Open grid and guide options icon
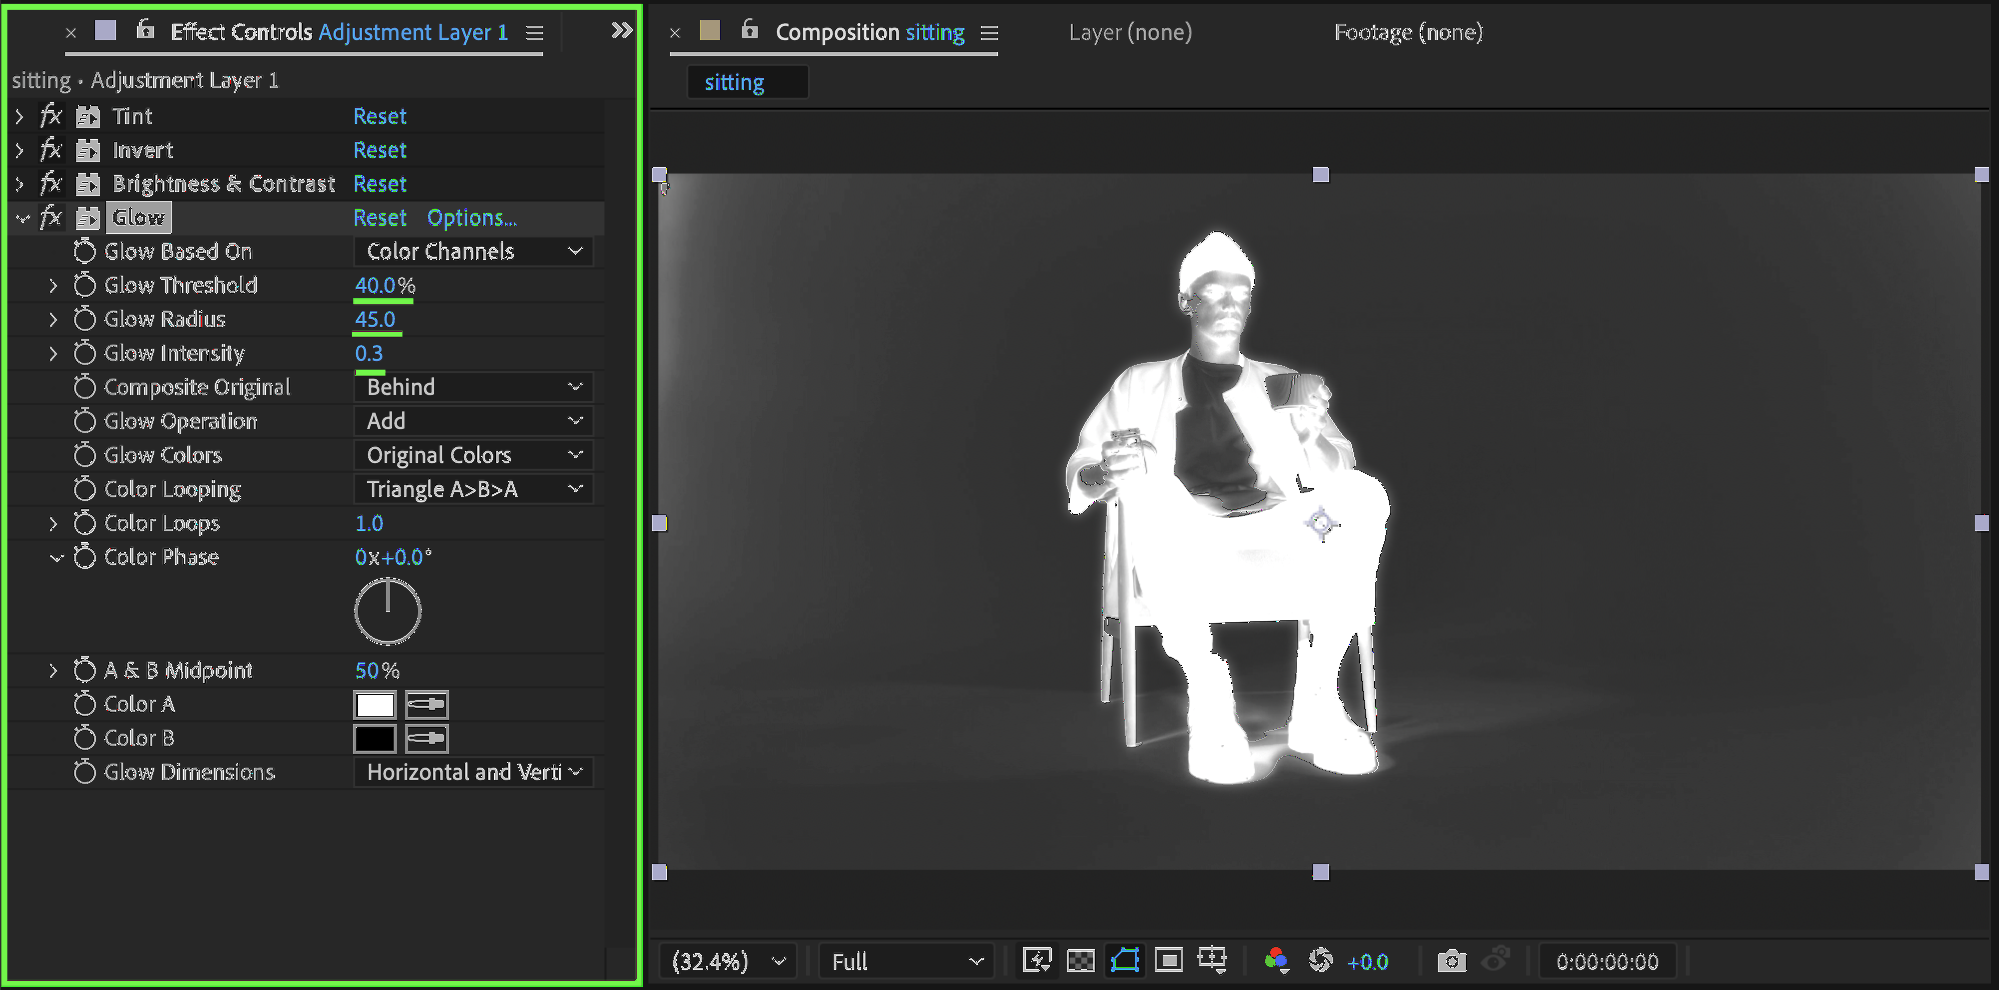Screen dimensions: 1999x990 pyautogui.click(x=1212, y=961)
